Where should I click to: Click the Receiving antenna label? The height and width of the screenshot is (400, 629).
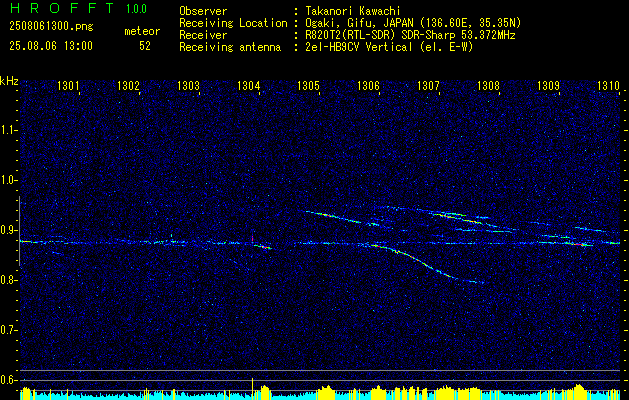tap(230, 47)
